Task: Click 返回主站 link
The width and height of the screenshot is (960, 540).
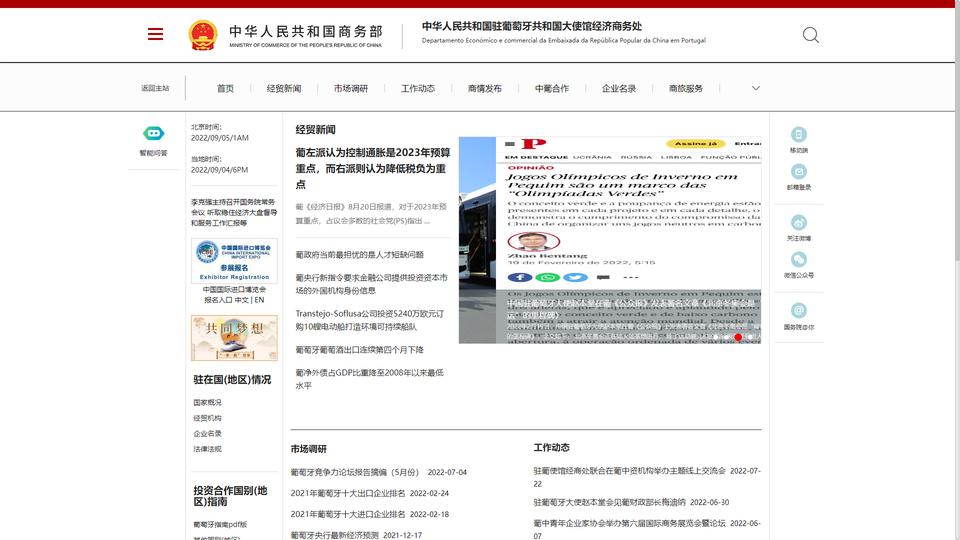Action: 155,88
